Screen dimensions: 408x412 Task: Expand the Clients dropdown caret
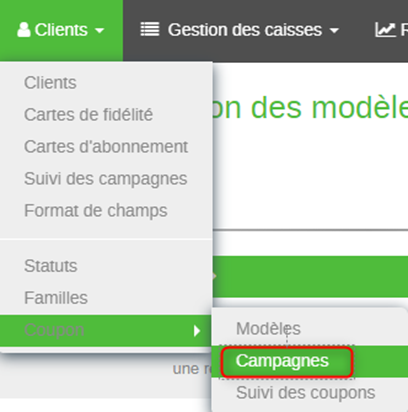point(99,31)
